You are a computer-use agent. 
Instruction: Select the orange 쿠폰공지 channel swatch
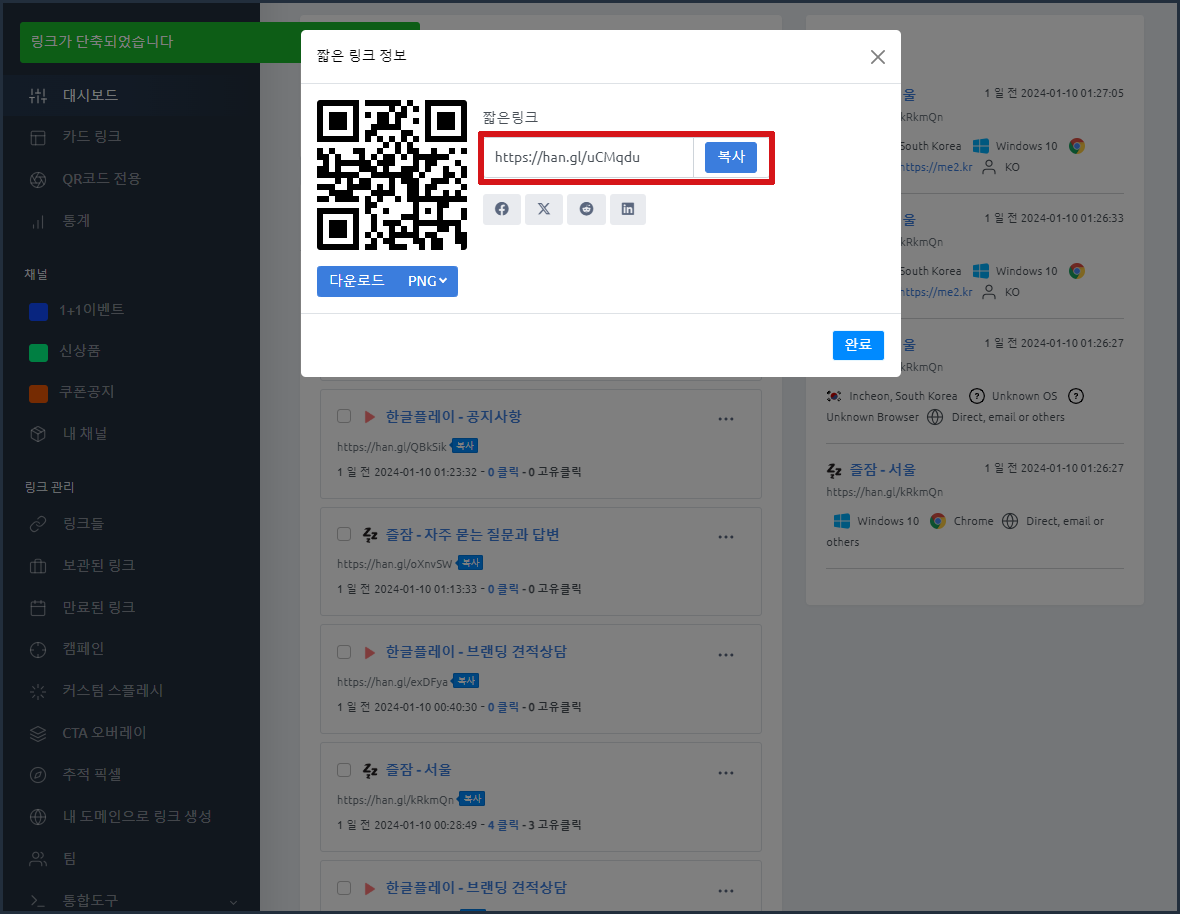pyautogui.click(x=38, y=393)
